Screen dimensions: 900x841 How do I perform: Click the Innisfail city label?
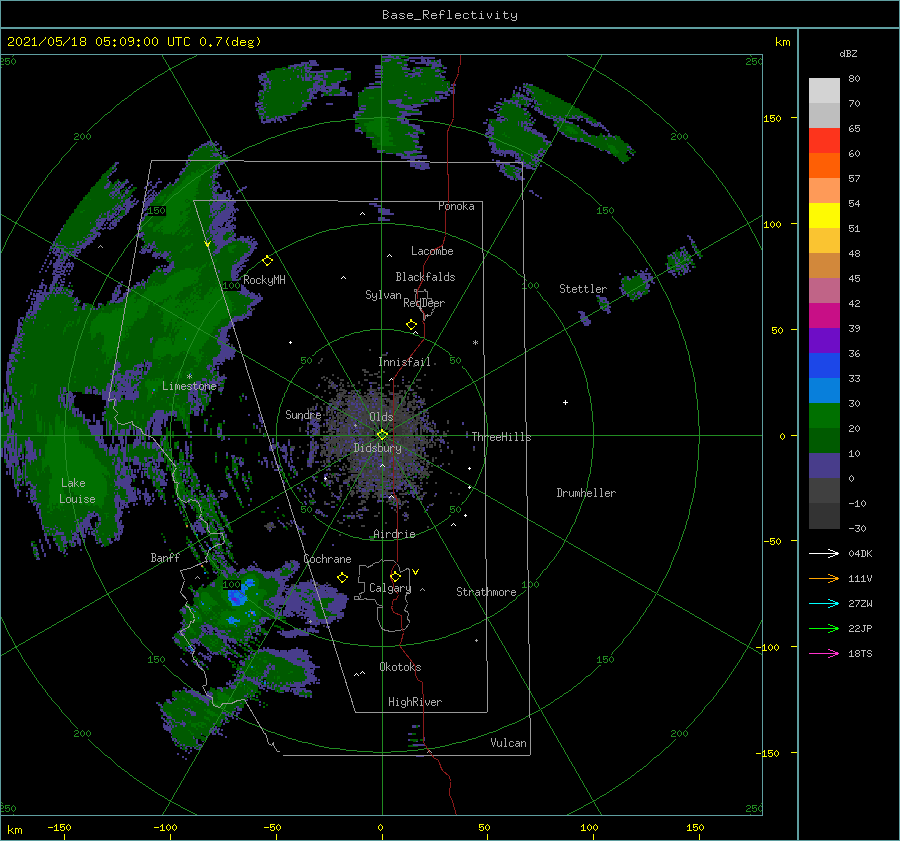coord(405,362)
